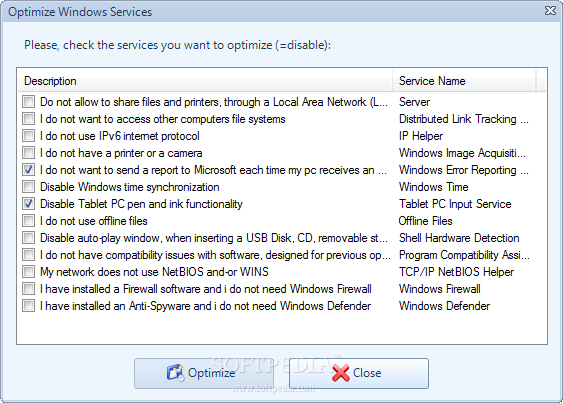Uncheck the Tablet PC pen checkbox
Viewport: 563px width, 403px height.
pyautogui.click(x=28, y=204)
